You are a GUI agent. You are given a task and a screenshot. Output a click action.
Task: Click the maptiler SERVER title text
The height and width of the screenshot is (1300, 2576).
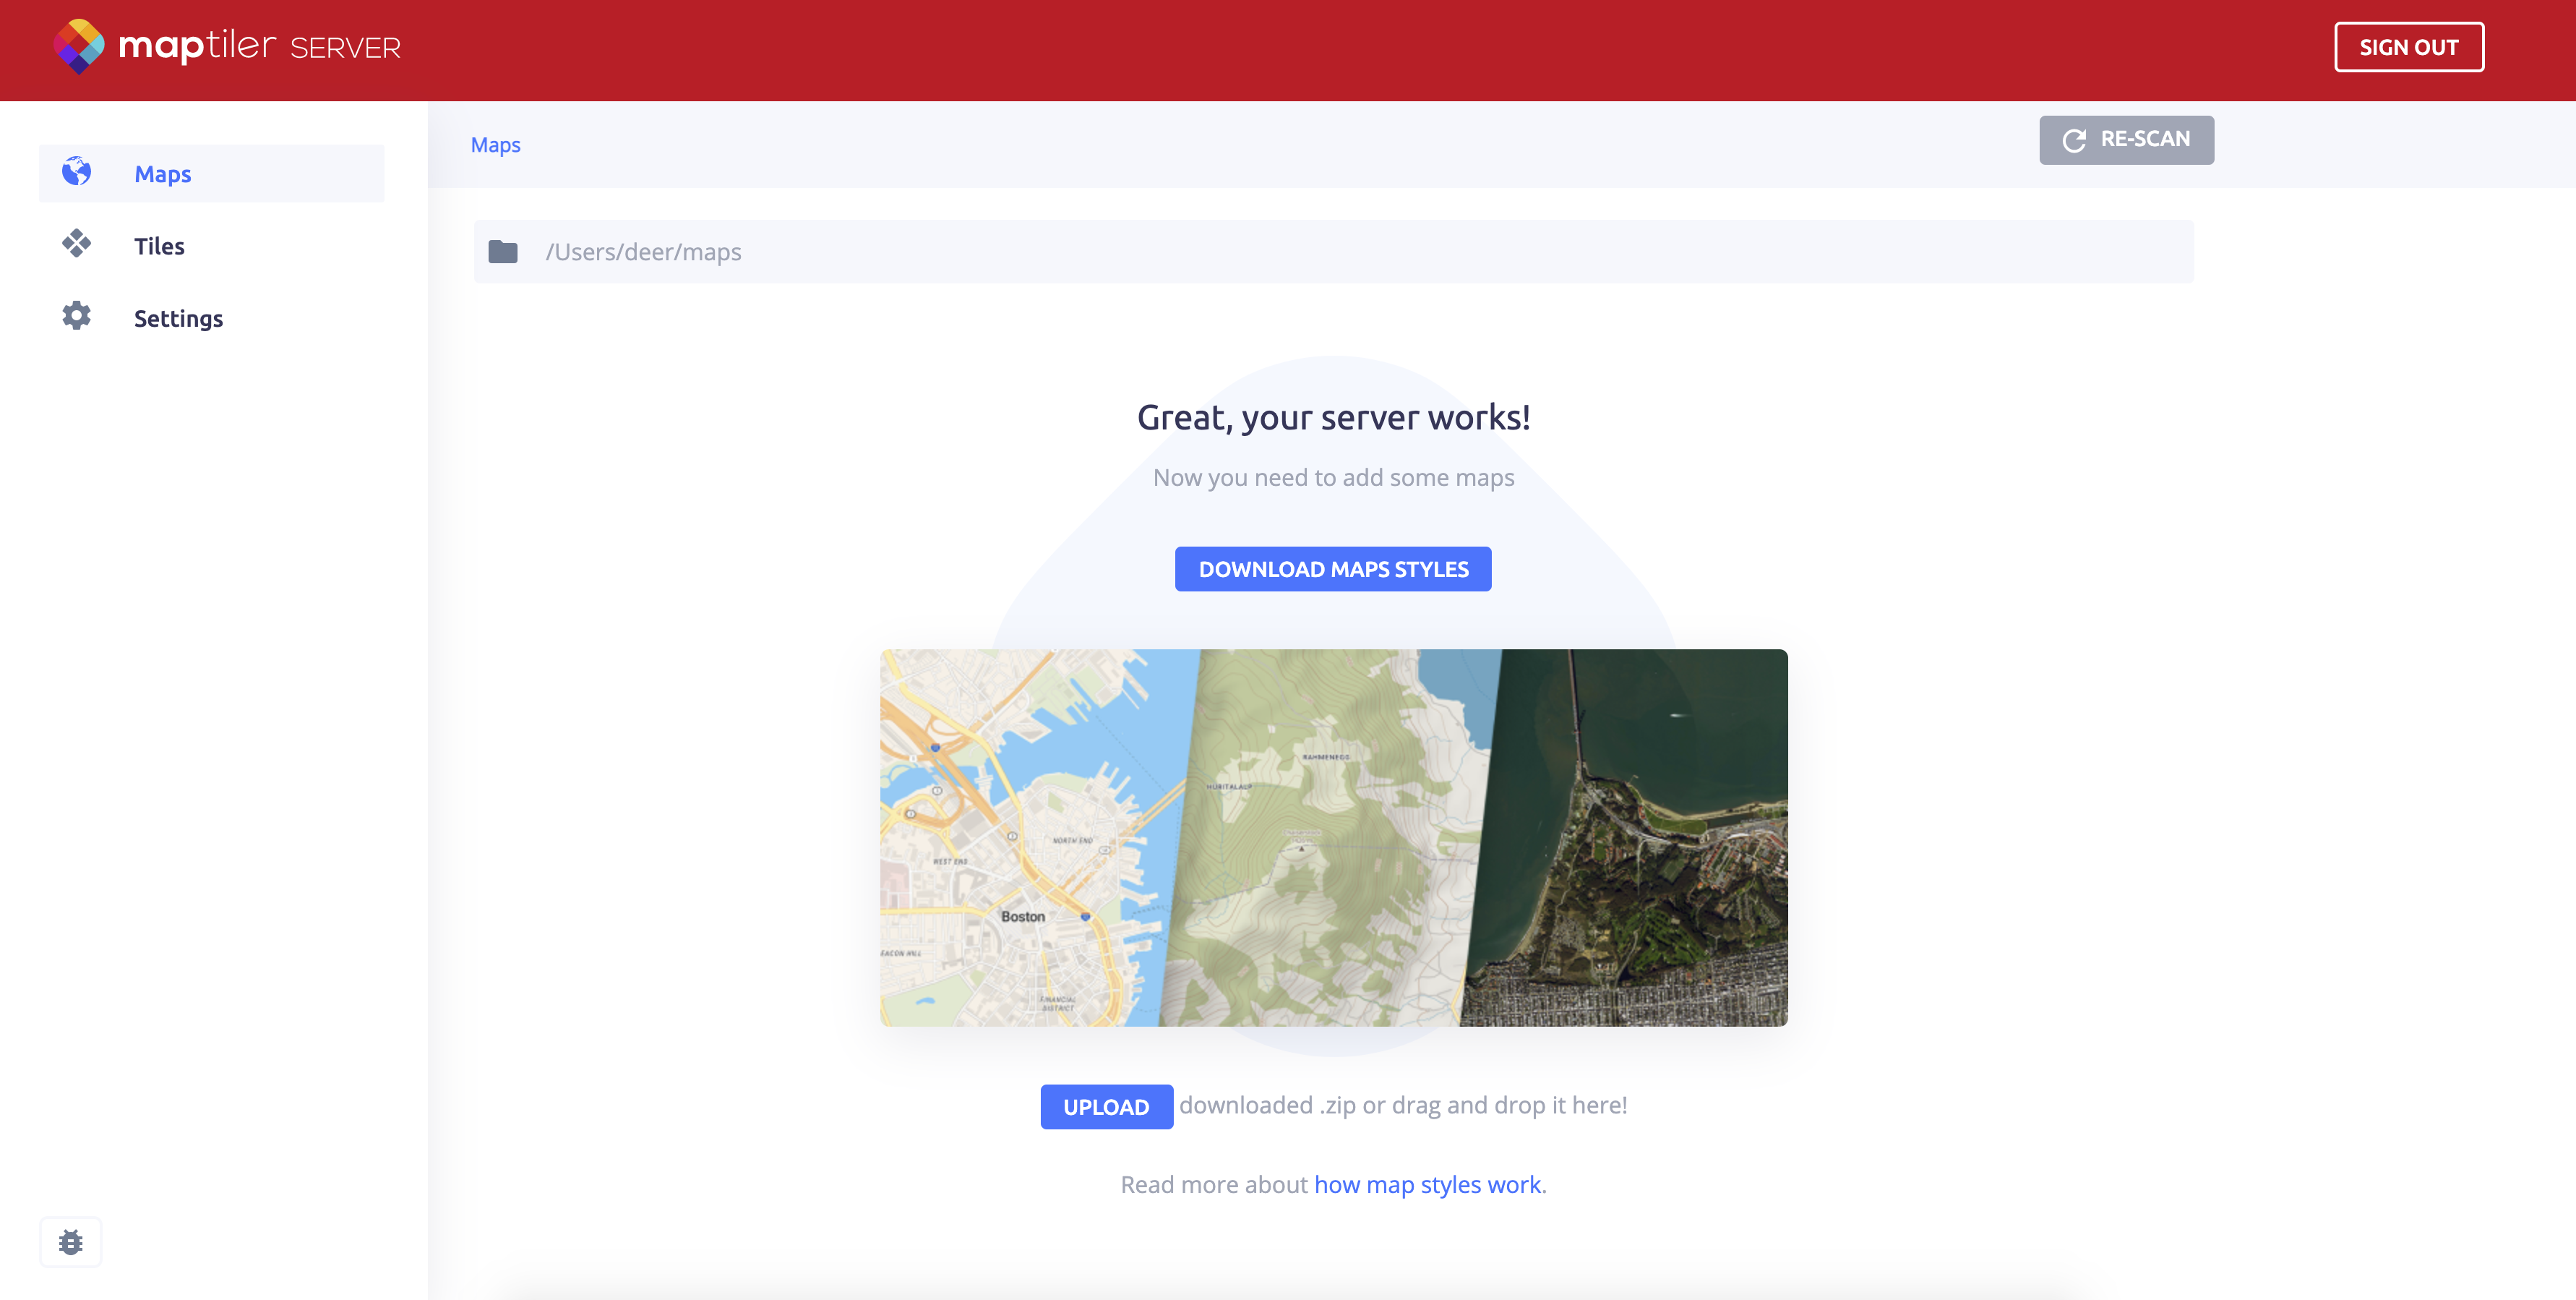pos(260,46)
